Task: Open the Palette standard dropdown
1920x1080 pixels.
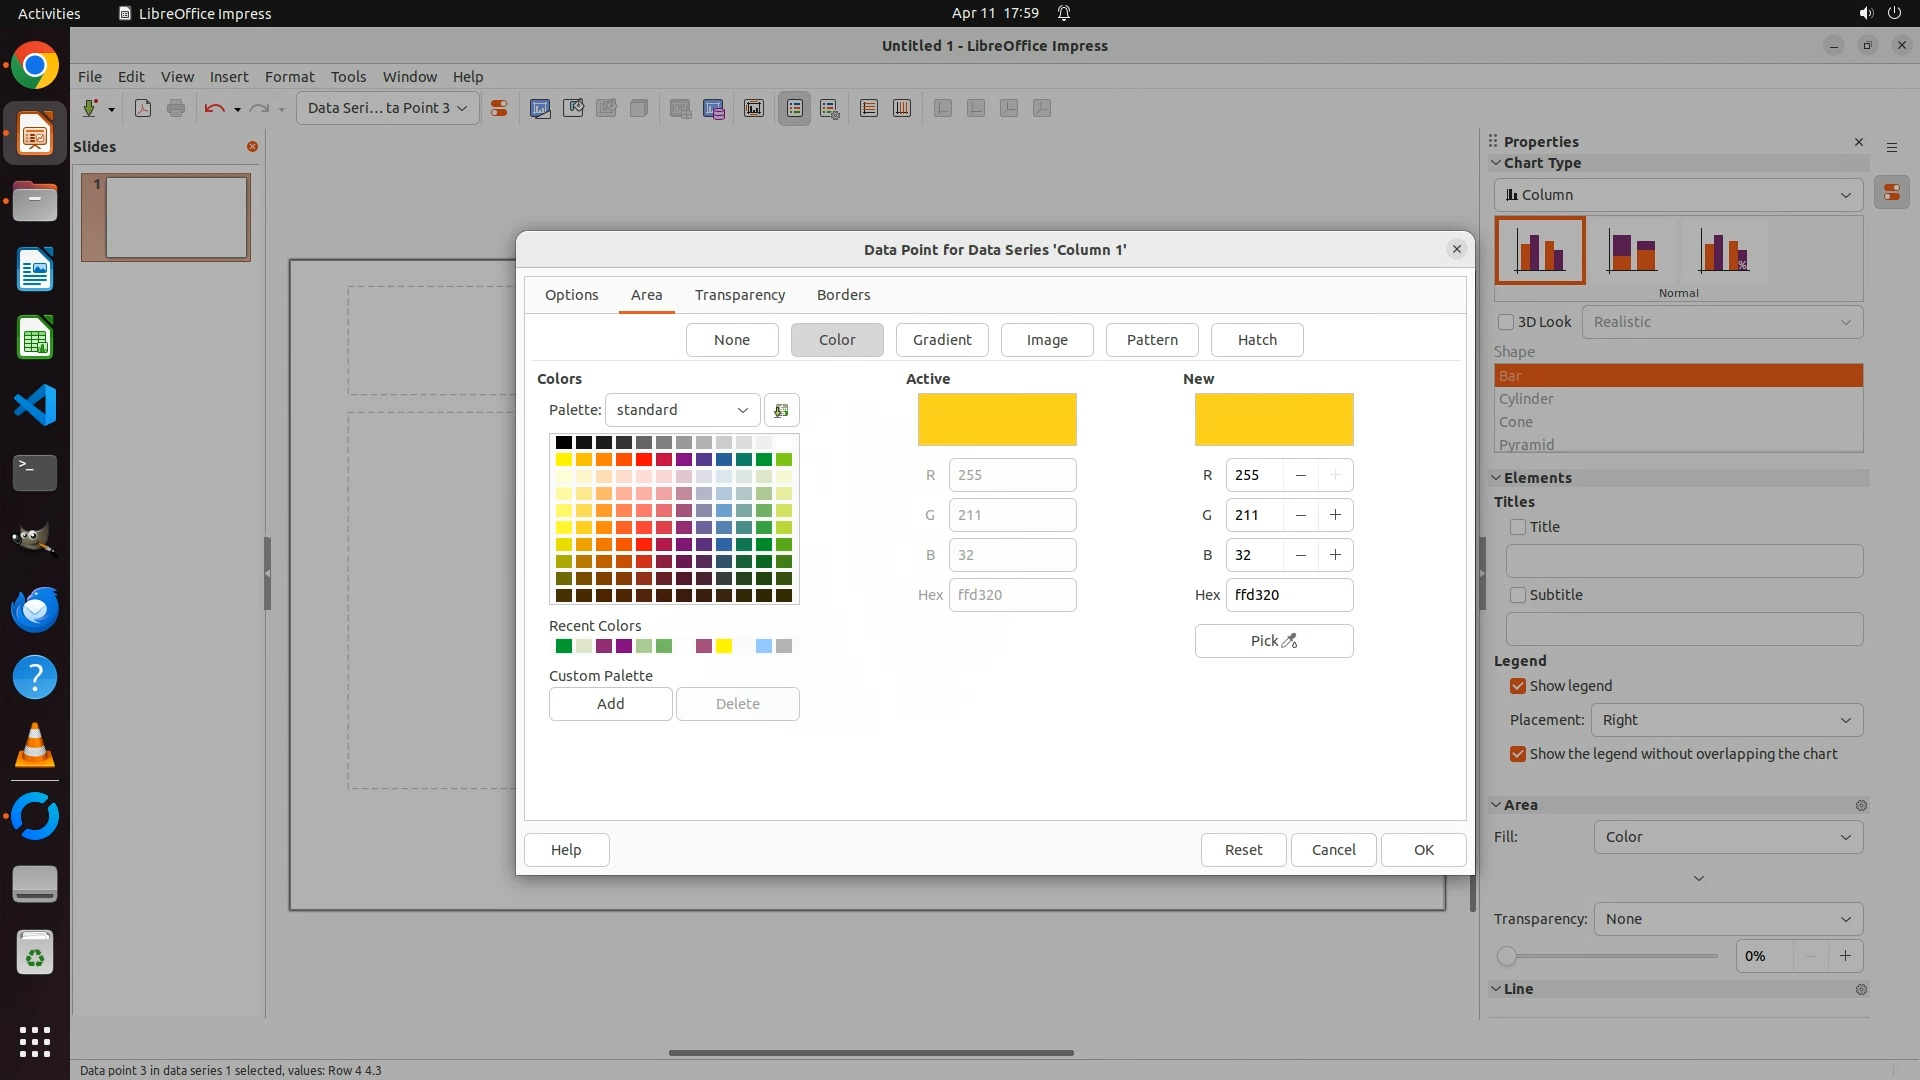Action: tap(682, 410)
